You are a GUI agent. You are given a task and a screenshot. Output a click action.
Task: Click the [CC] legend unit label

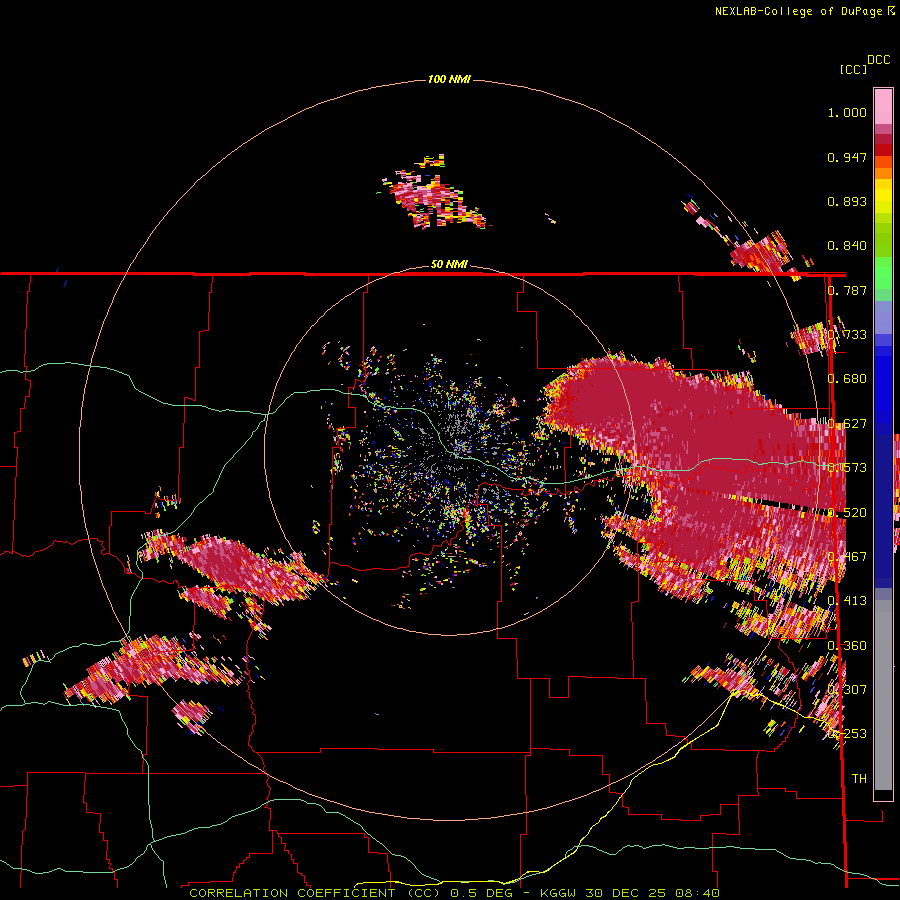click(x=853, y=69)
